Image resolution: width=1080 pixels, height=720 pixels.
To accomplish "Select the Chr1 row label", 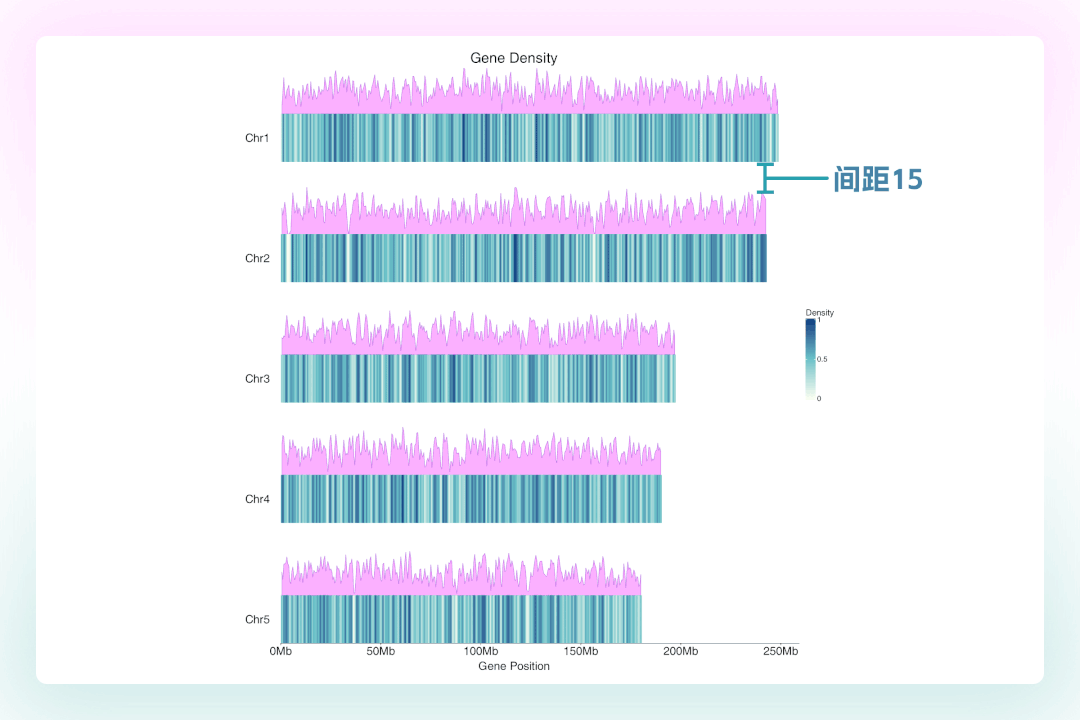I will [257, 138].
